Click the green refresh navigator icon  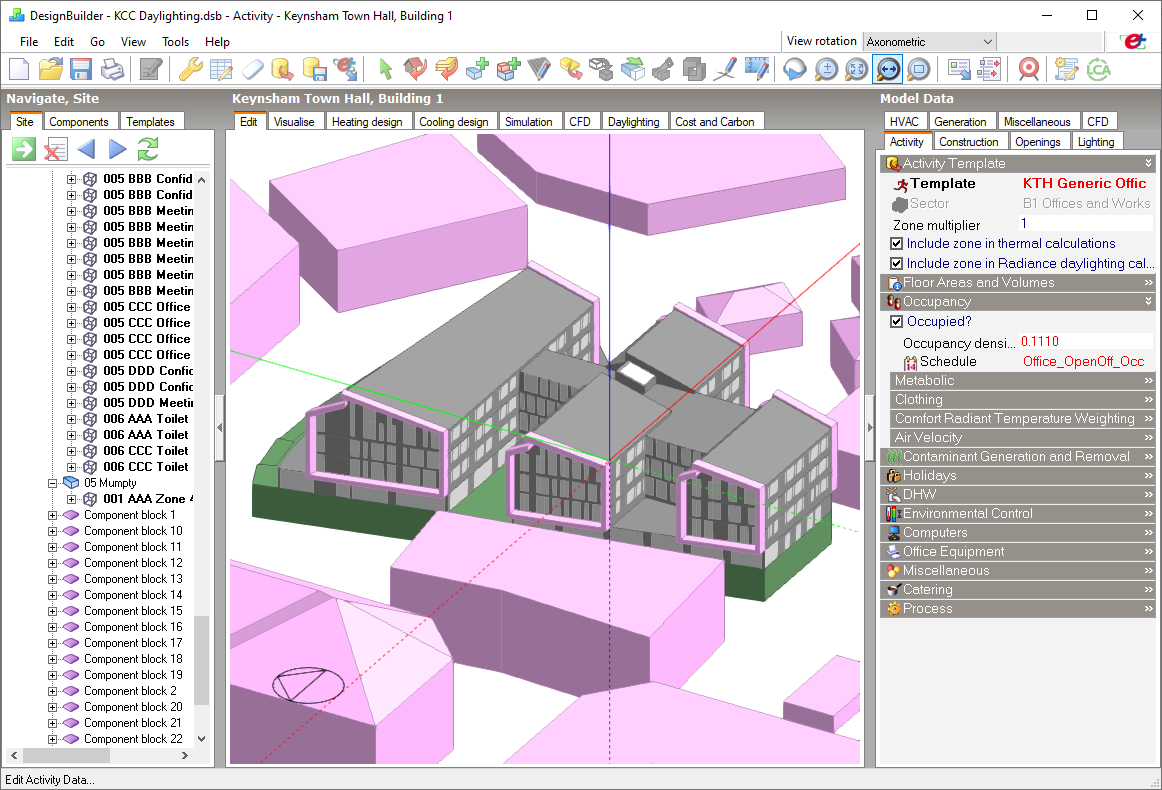148,150
